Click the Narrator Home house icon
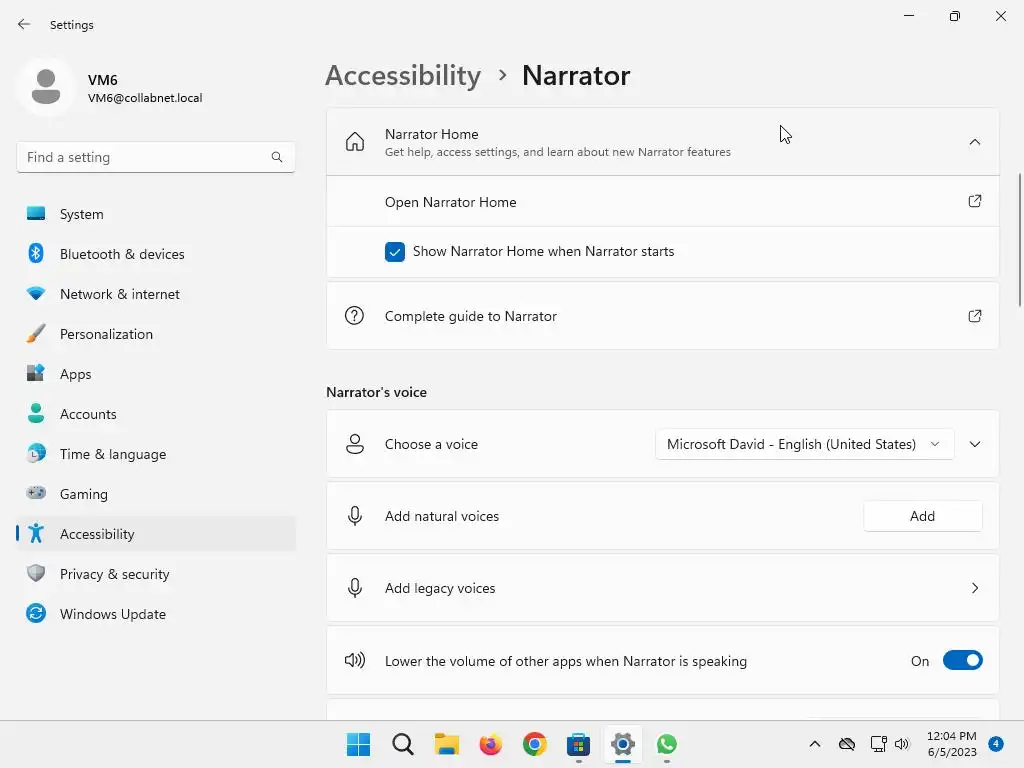The height and width of the screenshot is (768, 1024). pyautogui.click(x=355, y=142)
